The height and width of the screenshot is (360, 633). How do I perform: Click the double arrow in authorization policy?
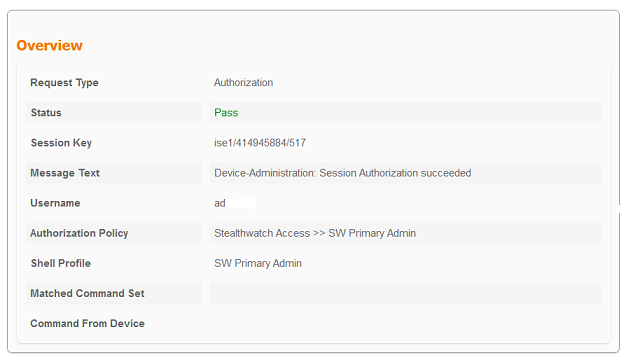coord(319,234)
